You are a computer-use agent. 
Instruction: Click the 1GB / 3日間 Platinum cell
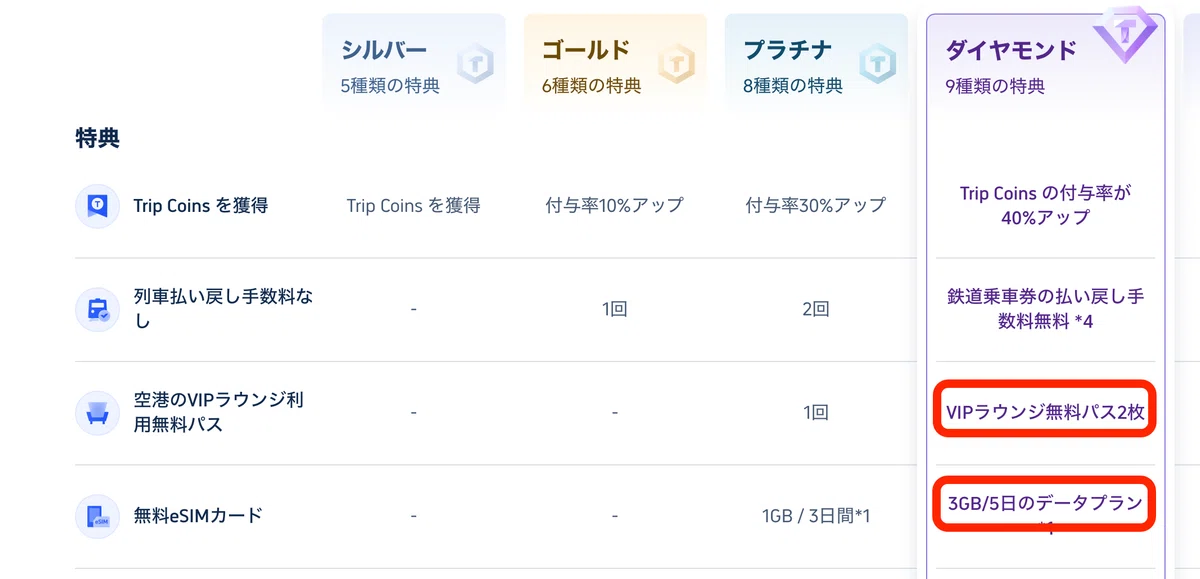(x=816, y=516)
